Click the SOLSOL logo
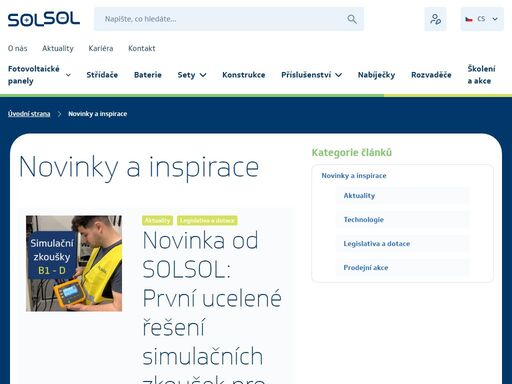 [x=44, y=19]
